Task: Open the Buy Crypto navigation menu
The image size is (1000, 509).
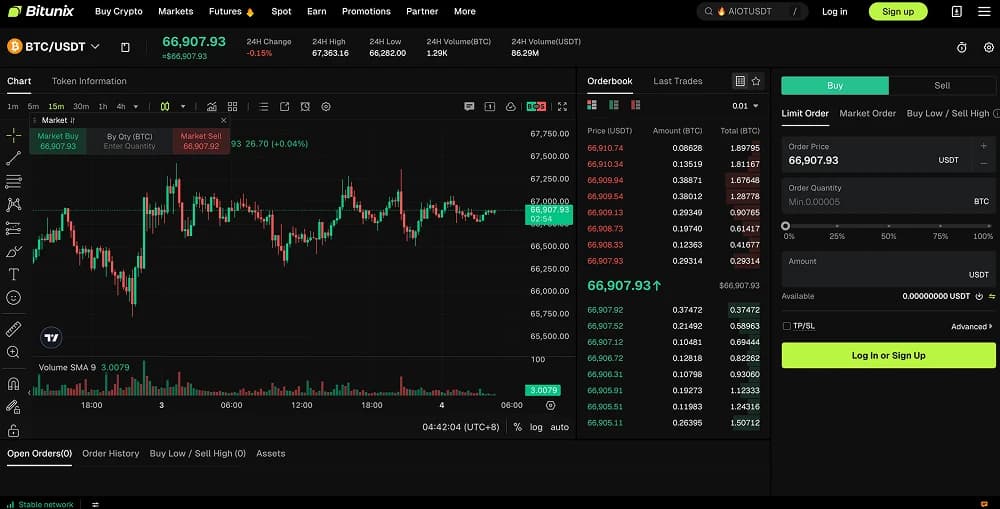Action: point(119,11)
